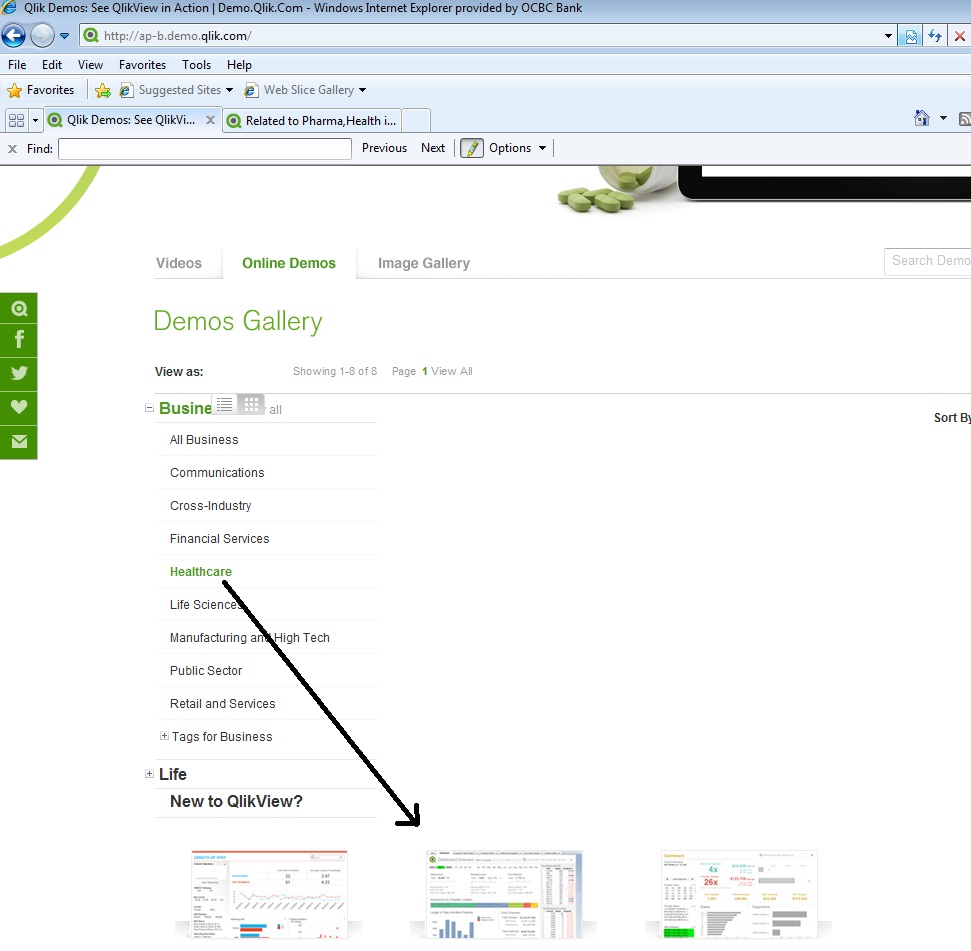Click page number 1 link

click(425, 371)
